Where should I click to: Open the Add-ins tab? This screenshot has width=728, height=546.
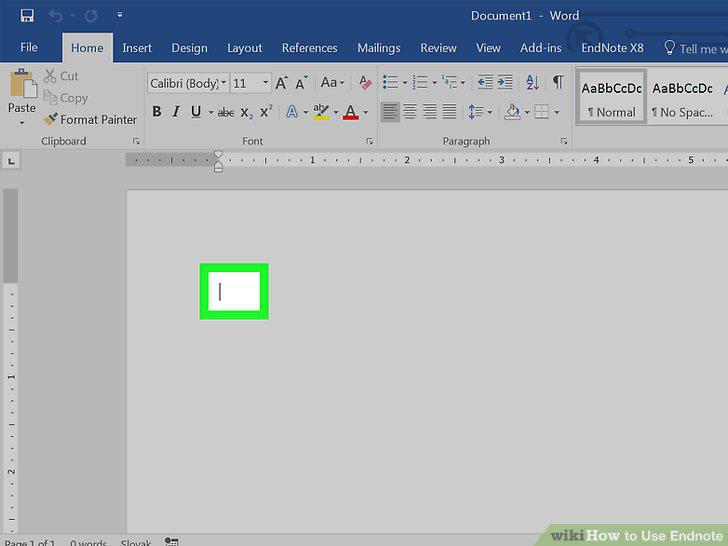tap(541, 48)
